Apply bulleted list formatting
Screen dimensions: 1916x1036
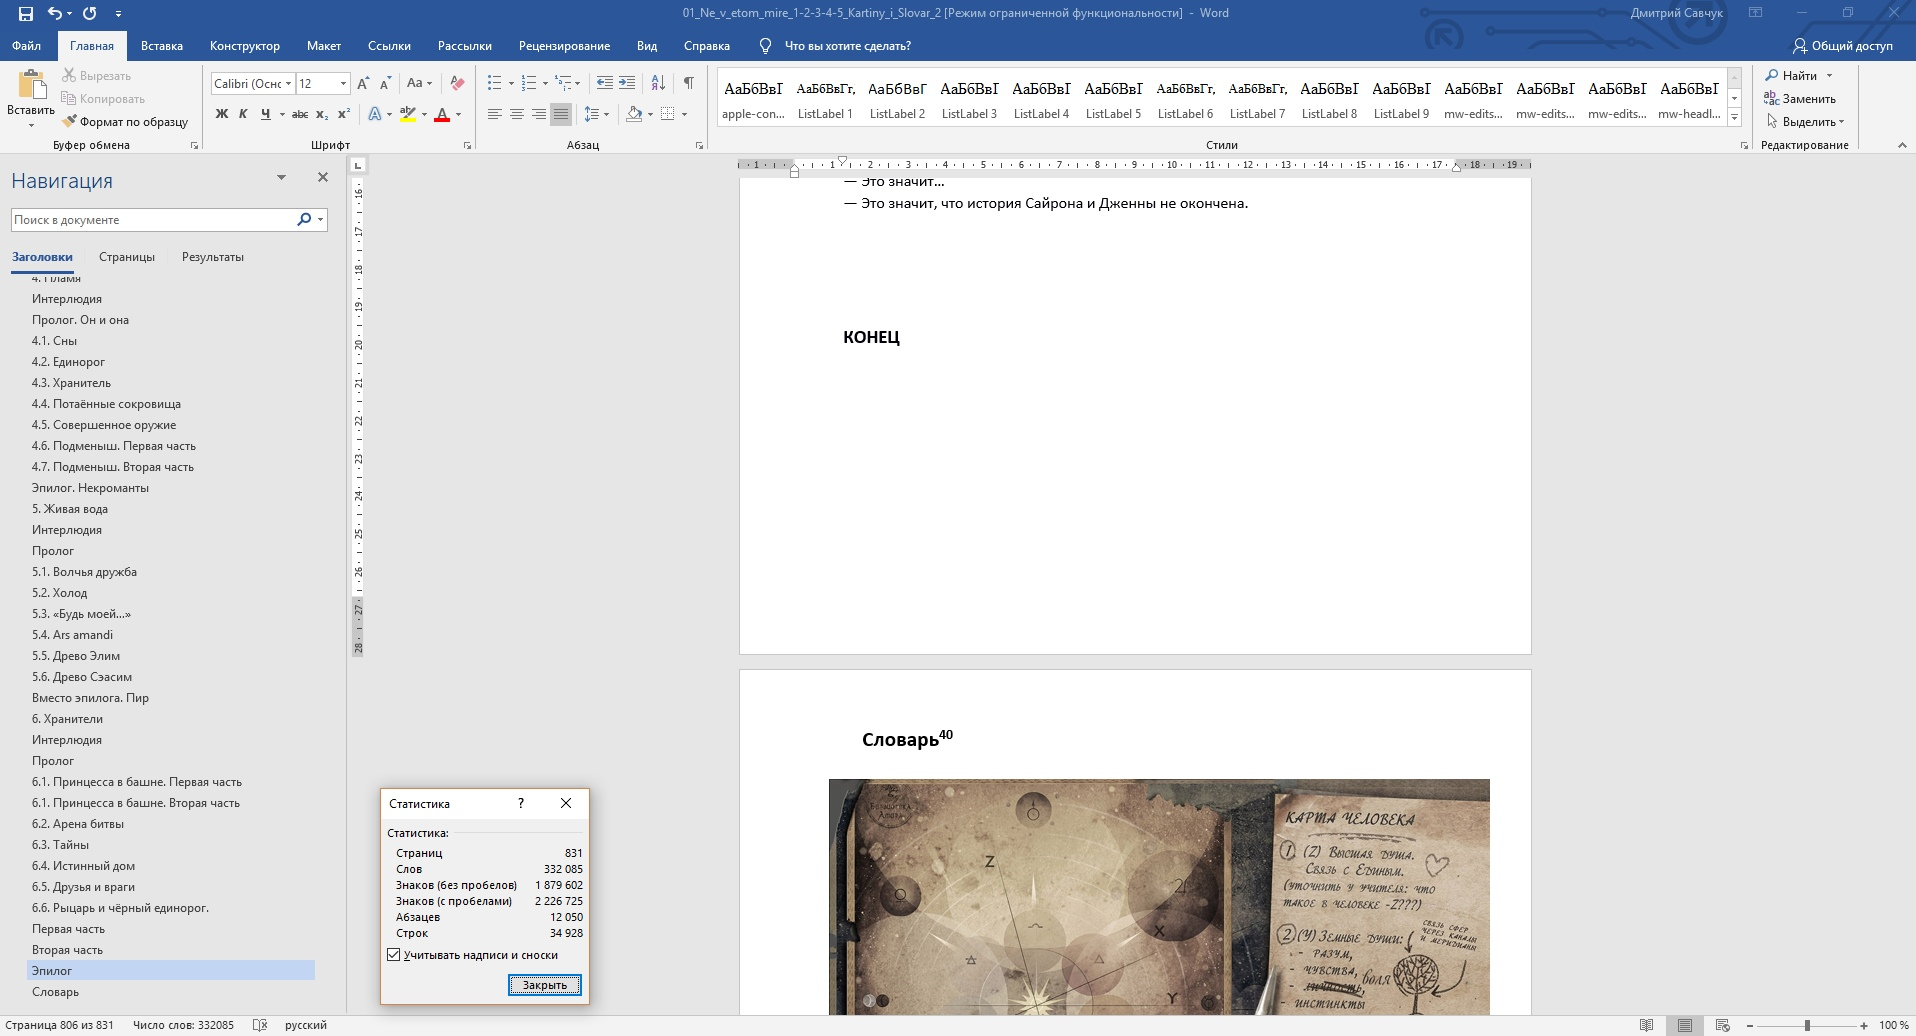494,83
